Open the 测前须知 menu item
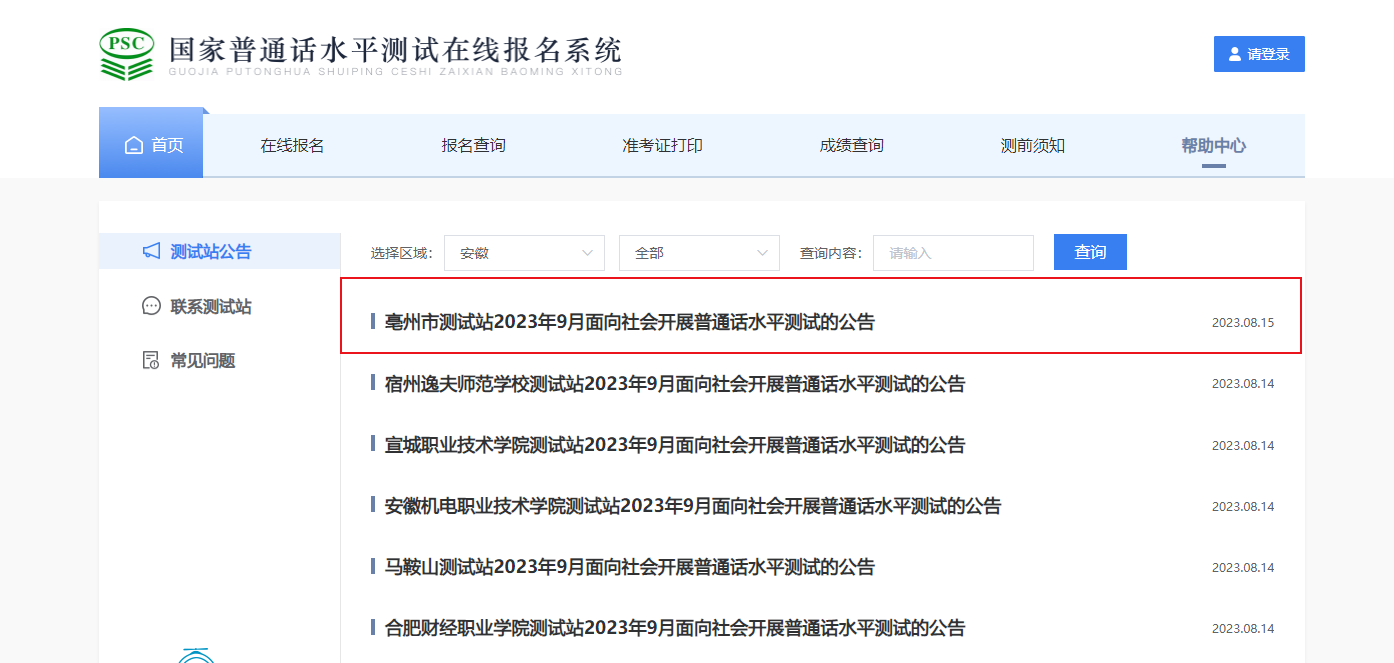Image resolution: width=1394 pixels, height=663 pixels. pyautogui.click(x=1033, y=146)
